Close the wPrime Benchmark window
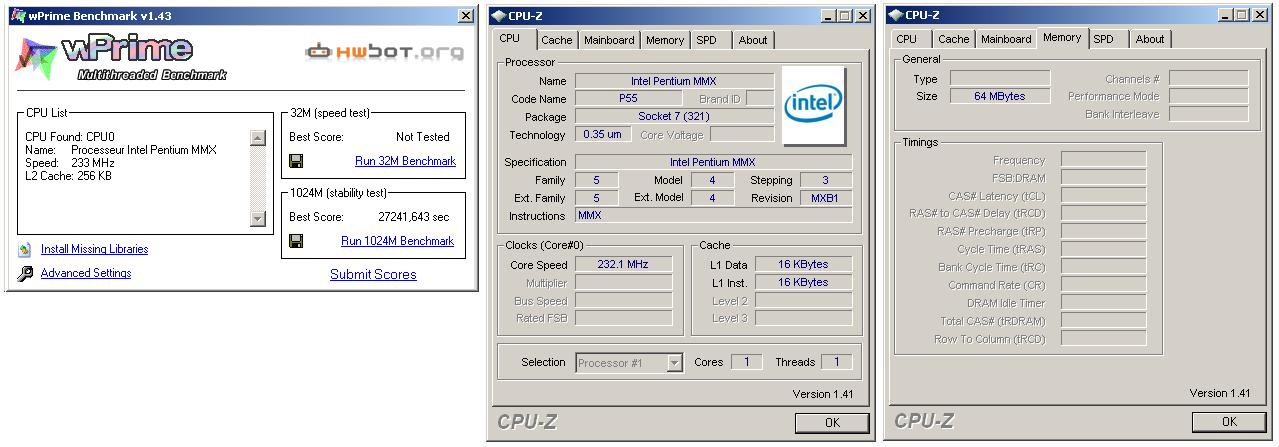The height and width of the screenshot is (447, 1279). pos(466,16)
